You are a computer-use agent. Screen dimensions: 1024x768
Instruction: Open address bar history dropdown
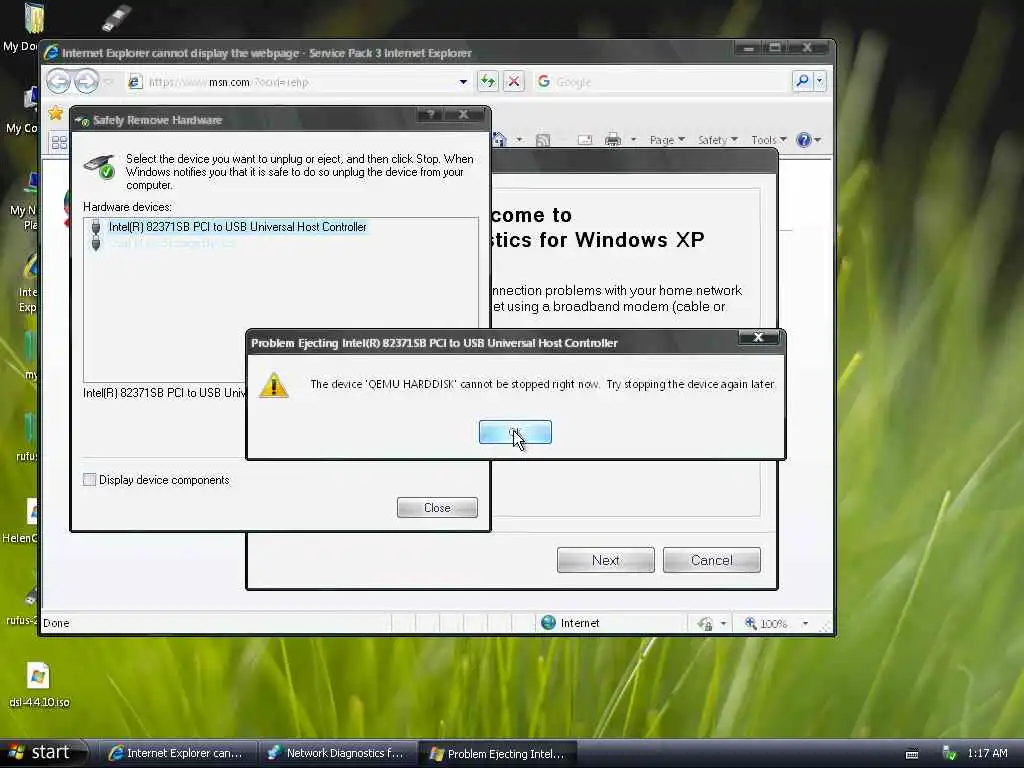click(463, 82)
